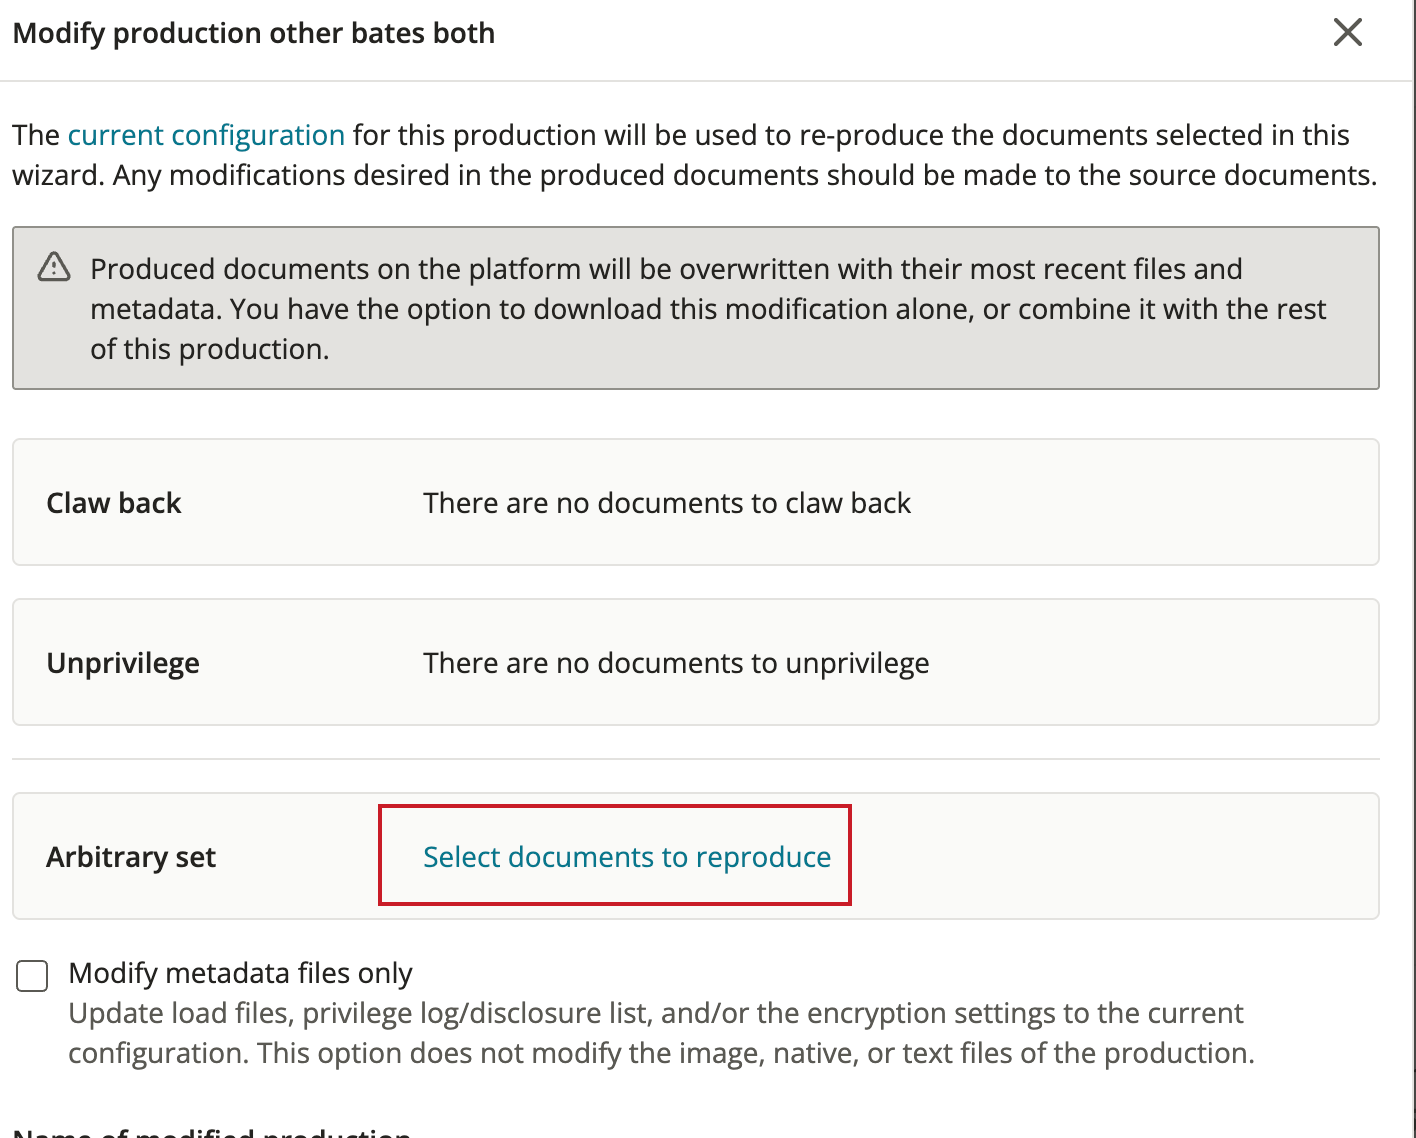The width and height of the screenshot is (1416, 1138).
Task: Open the current configuration link
Action: coord(206,135)
